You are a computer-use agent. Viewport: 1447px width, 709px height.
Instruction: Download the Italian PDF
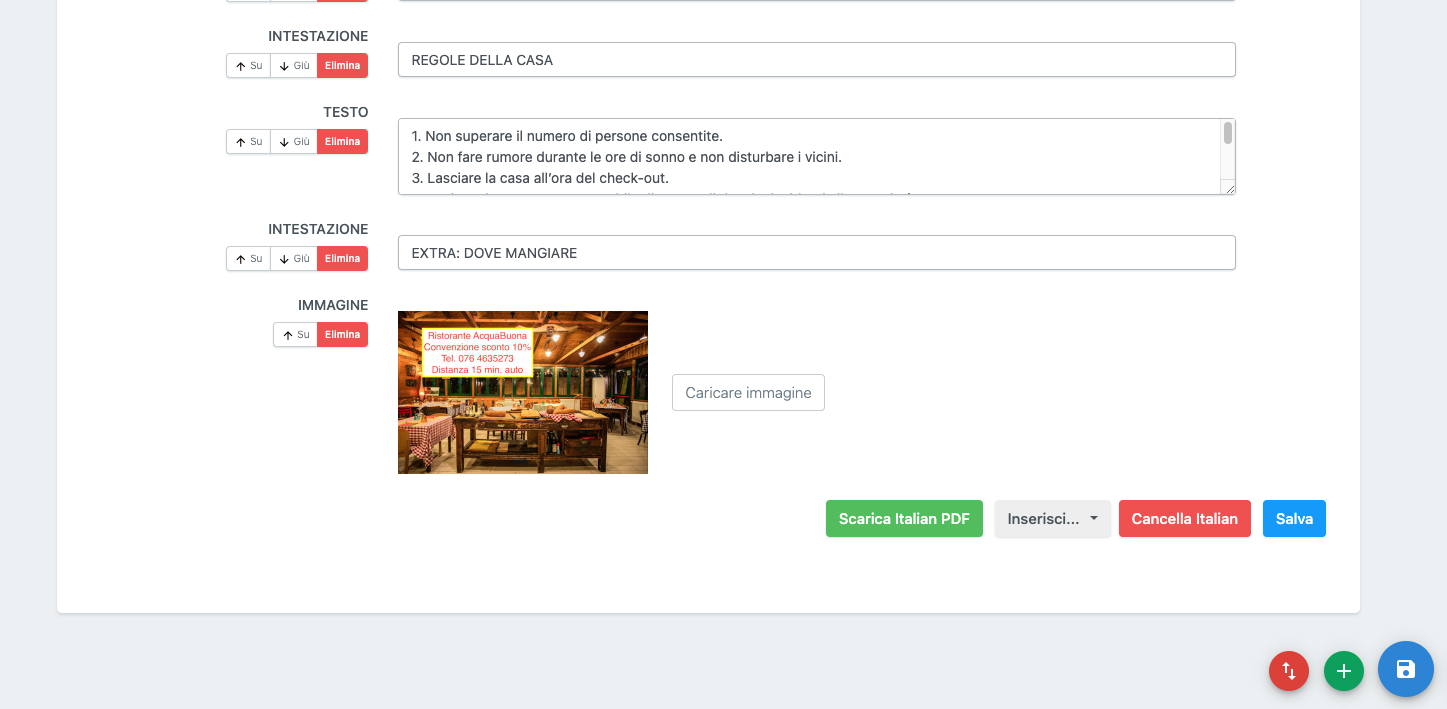(904, 519)
